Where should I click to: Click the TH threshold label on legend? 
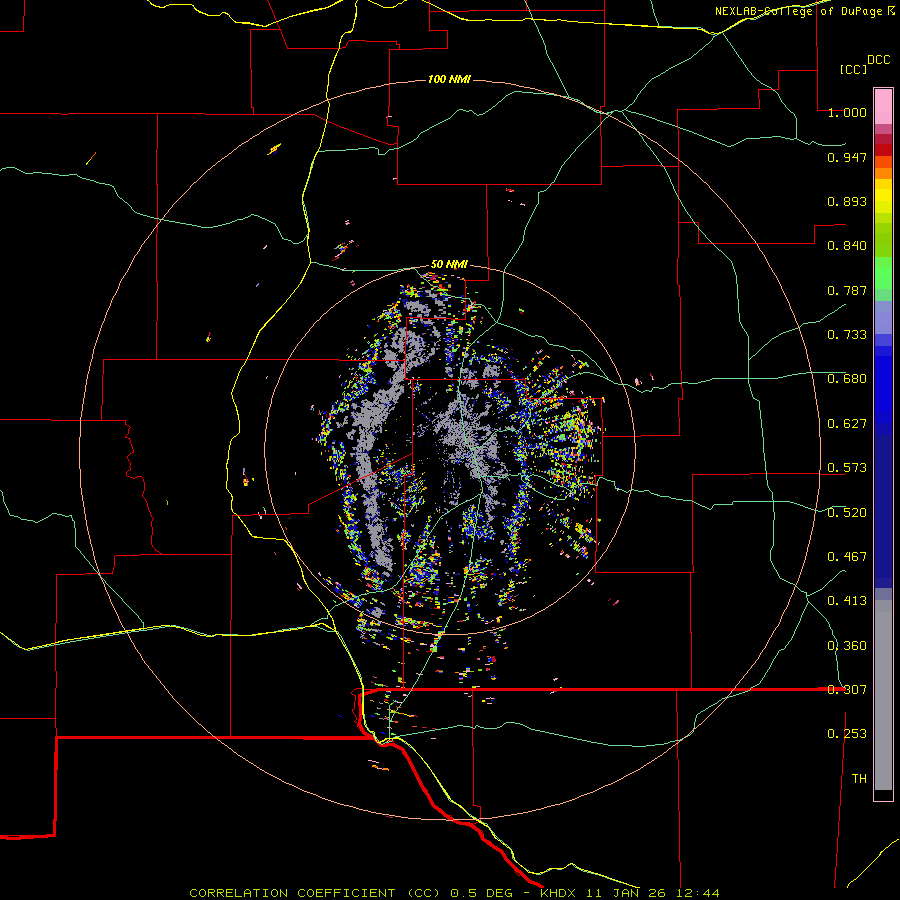click(859, 779)
